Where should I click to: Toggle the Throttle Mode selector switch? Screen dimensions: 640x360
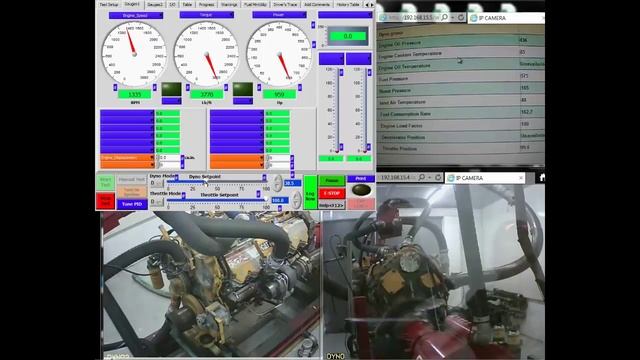tap(157, 202)
